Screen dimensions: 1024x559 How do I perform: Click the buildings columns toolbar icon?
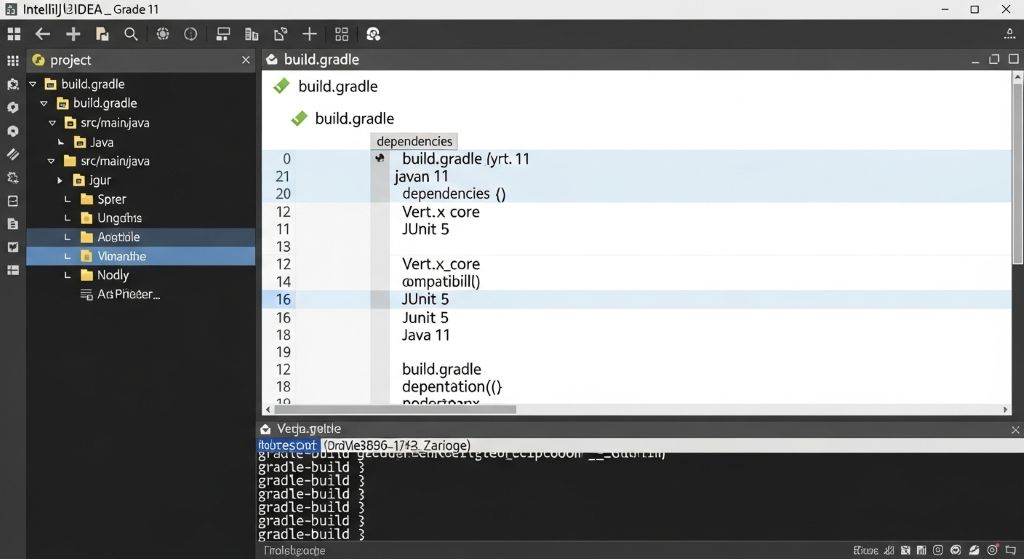(251, 34)
